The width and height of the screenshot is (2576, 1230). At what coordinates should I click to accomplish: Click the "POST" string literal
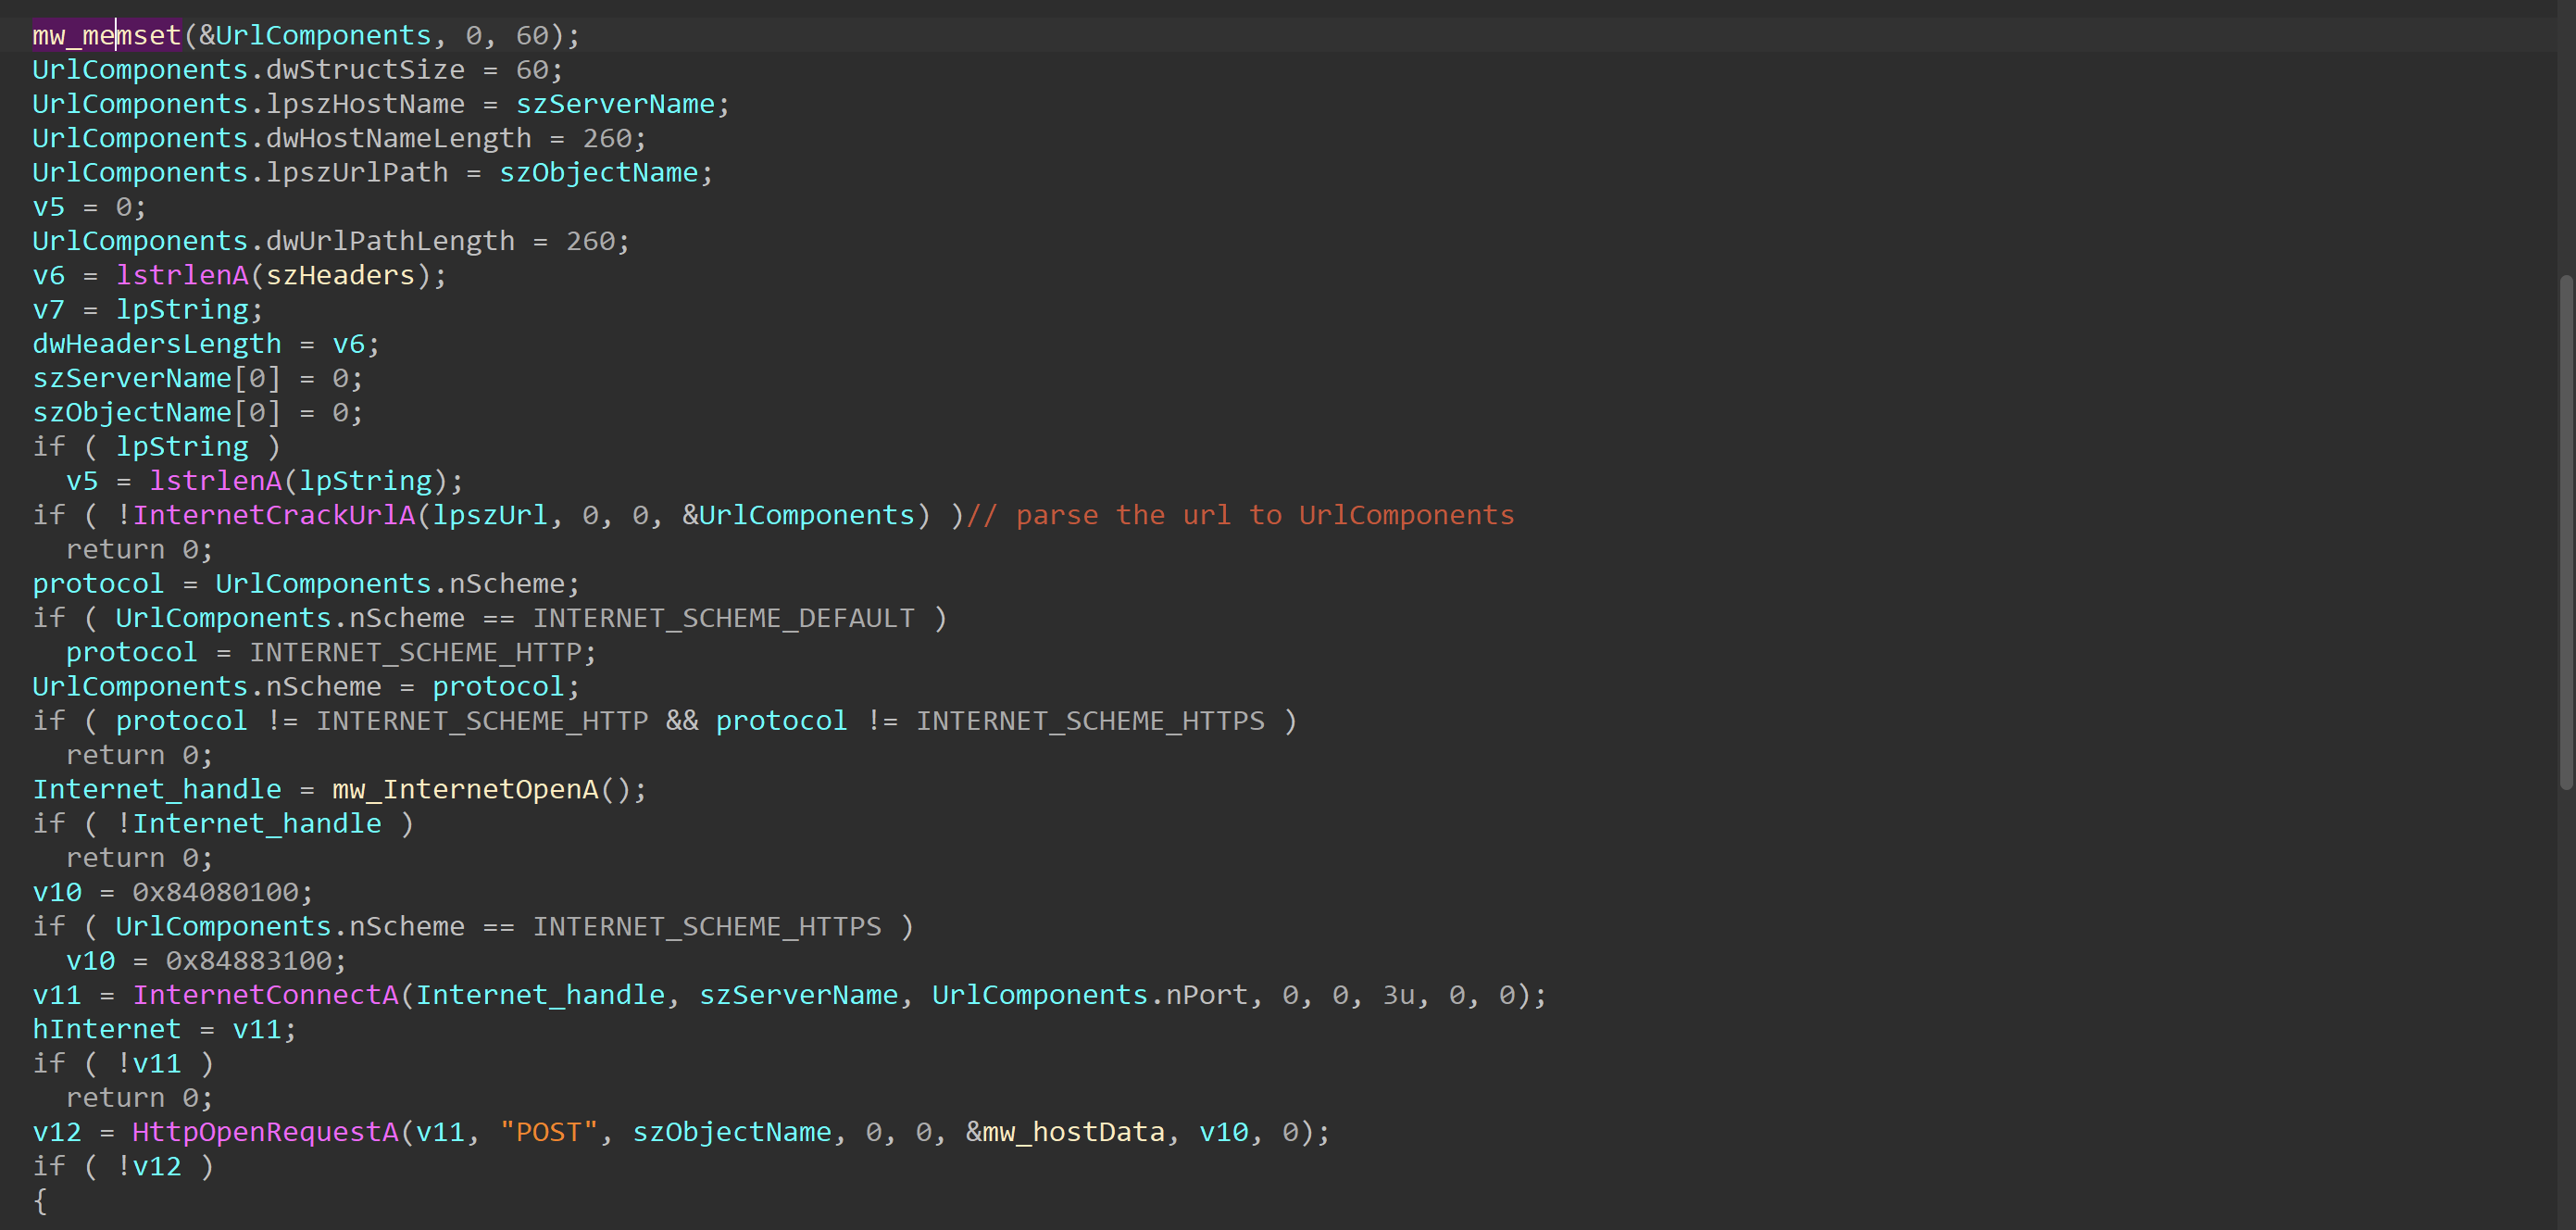(548, 1132)
